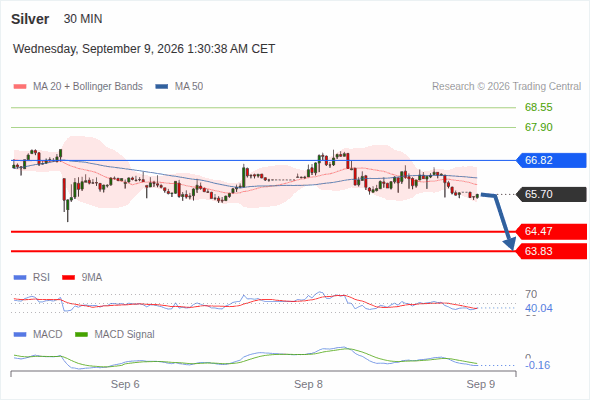590x400 pixels.
Task: Click the RSI legend color marker
Action: [20, 278]
